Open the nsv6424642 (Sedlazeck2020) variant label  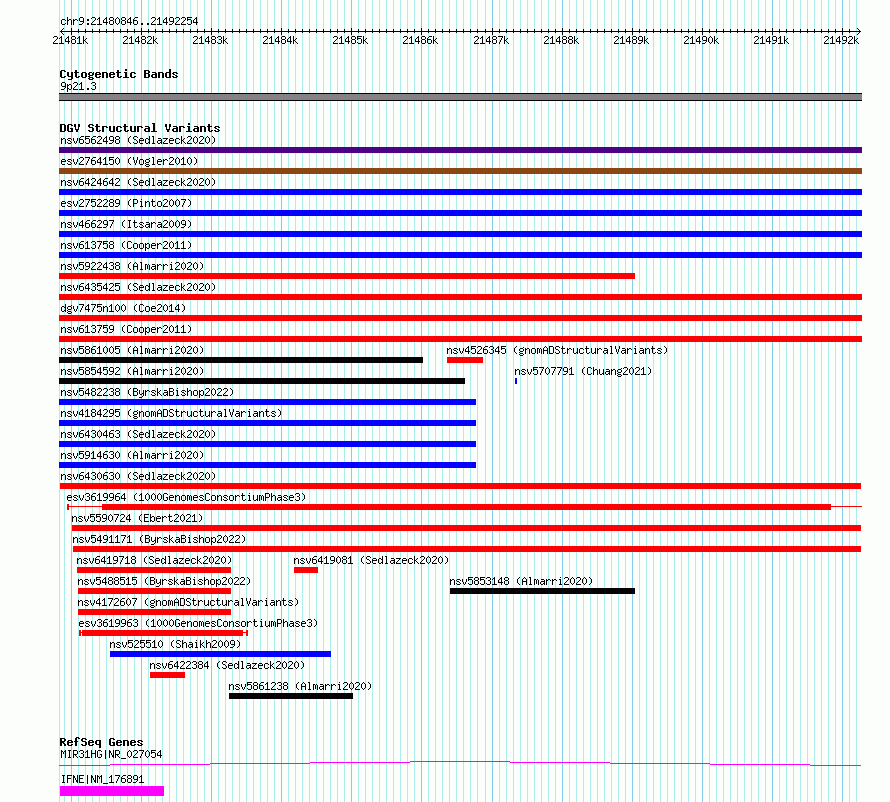[x=138, y=182]
